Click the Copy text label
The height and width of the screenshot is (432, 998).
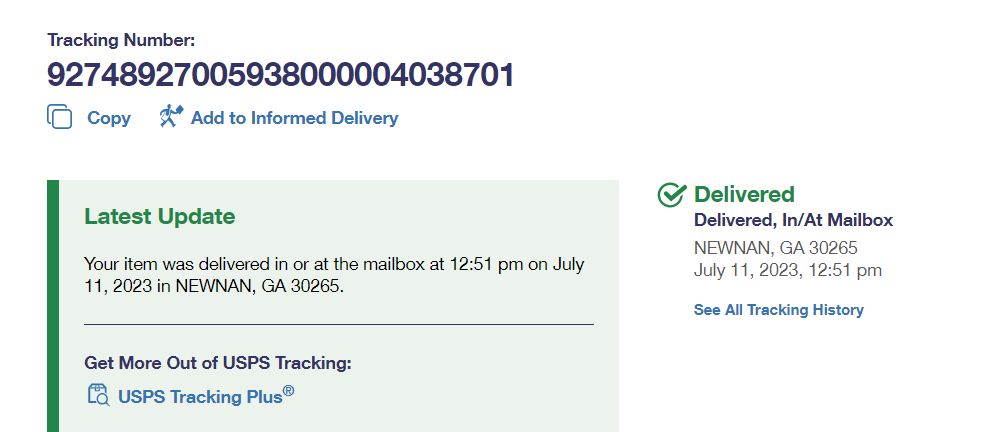(109, 118)
